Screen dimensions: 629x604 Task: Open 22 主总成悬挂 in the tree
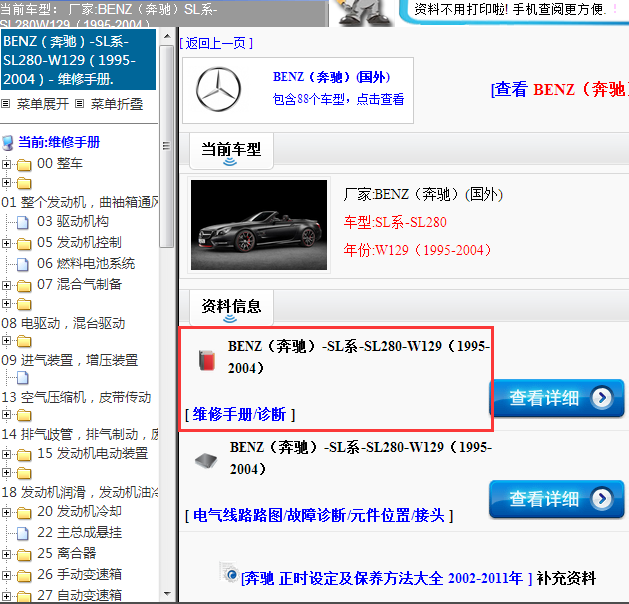[x=79, y=533]
